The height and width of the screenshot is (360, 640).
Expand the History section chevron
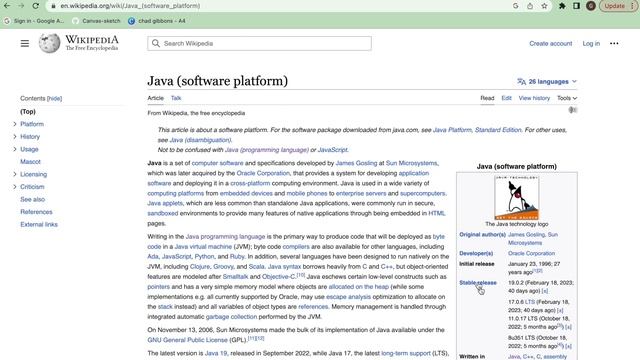click(15, 137)
